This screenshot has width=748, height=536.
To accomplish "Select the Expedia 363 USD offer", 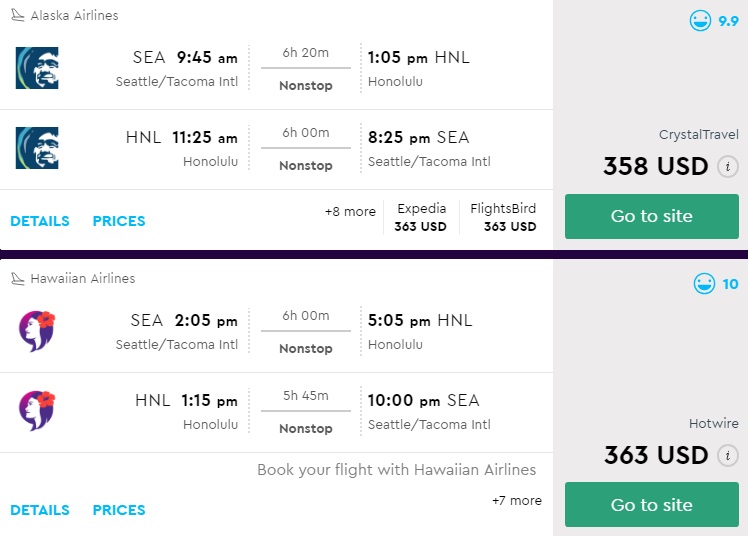I will (x=421, y=217).
